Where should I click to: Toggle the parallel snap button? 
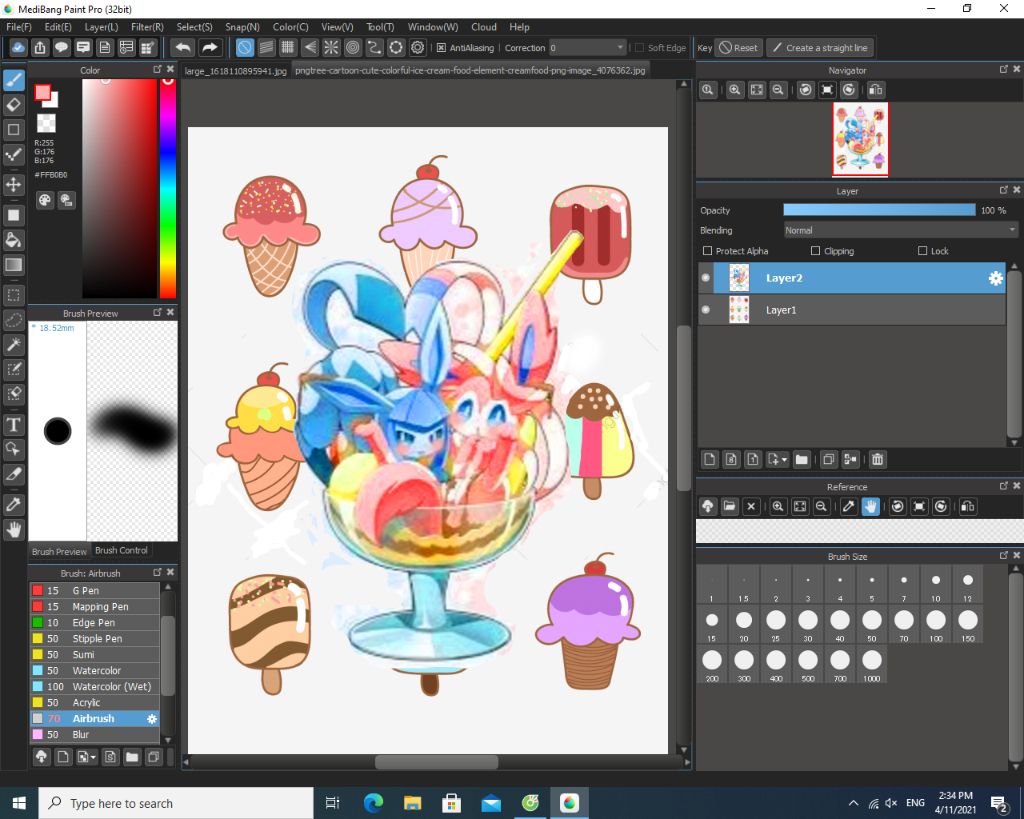coord(266,48)
